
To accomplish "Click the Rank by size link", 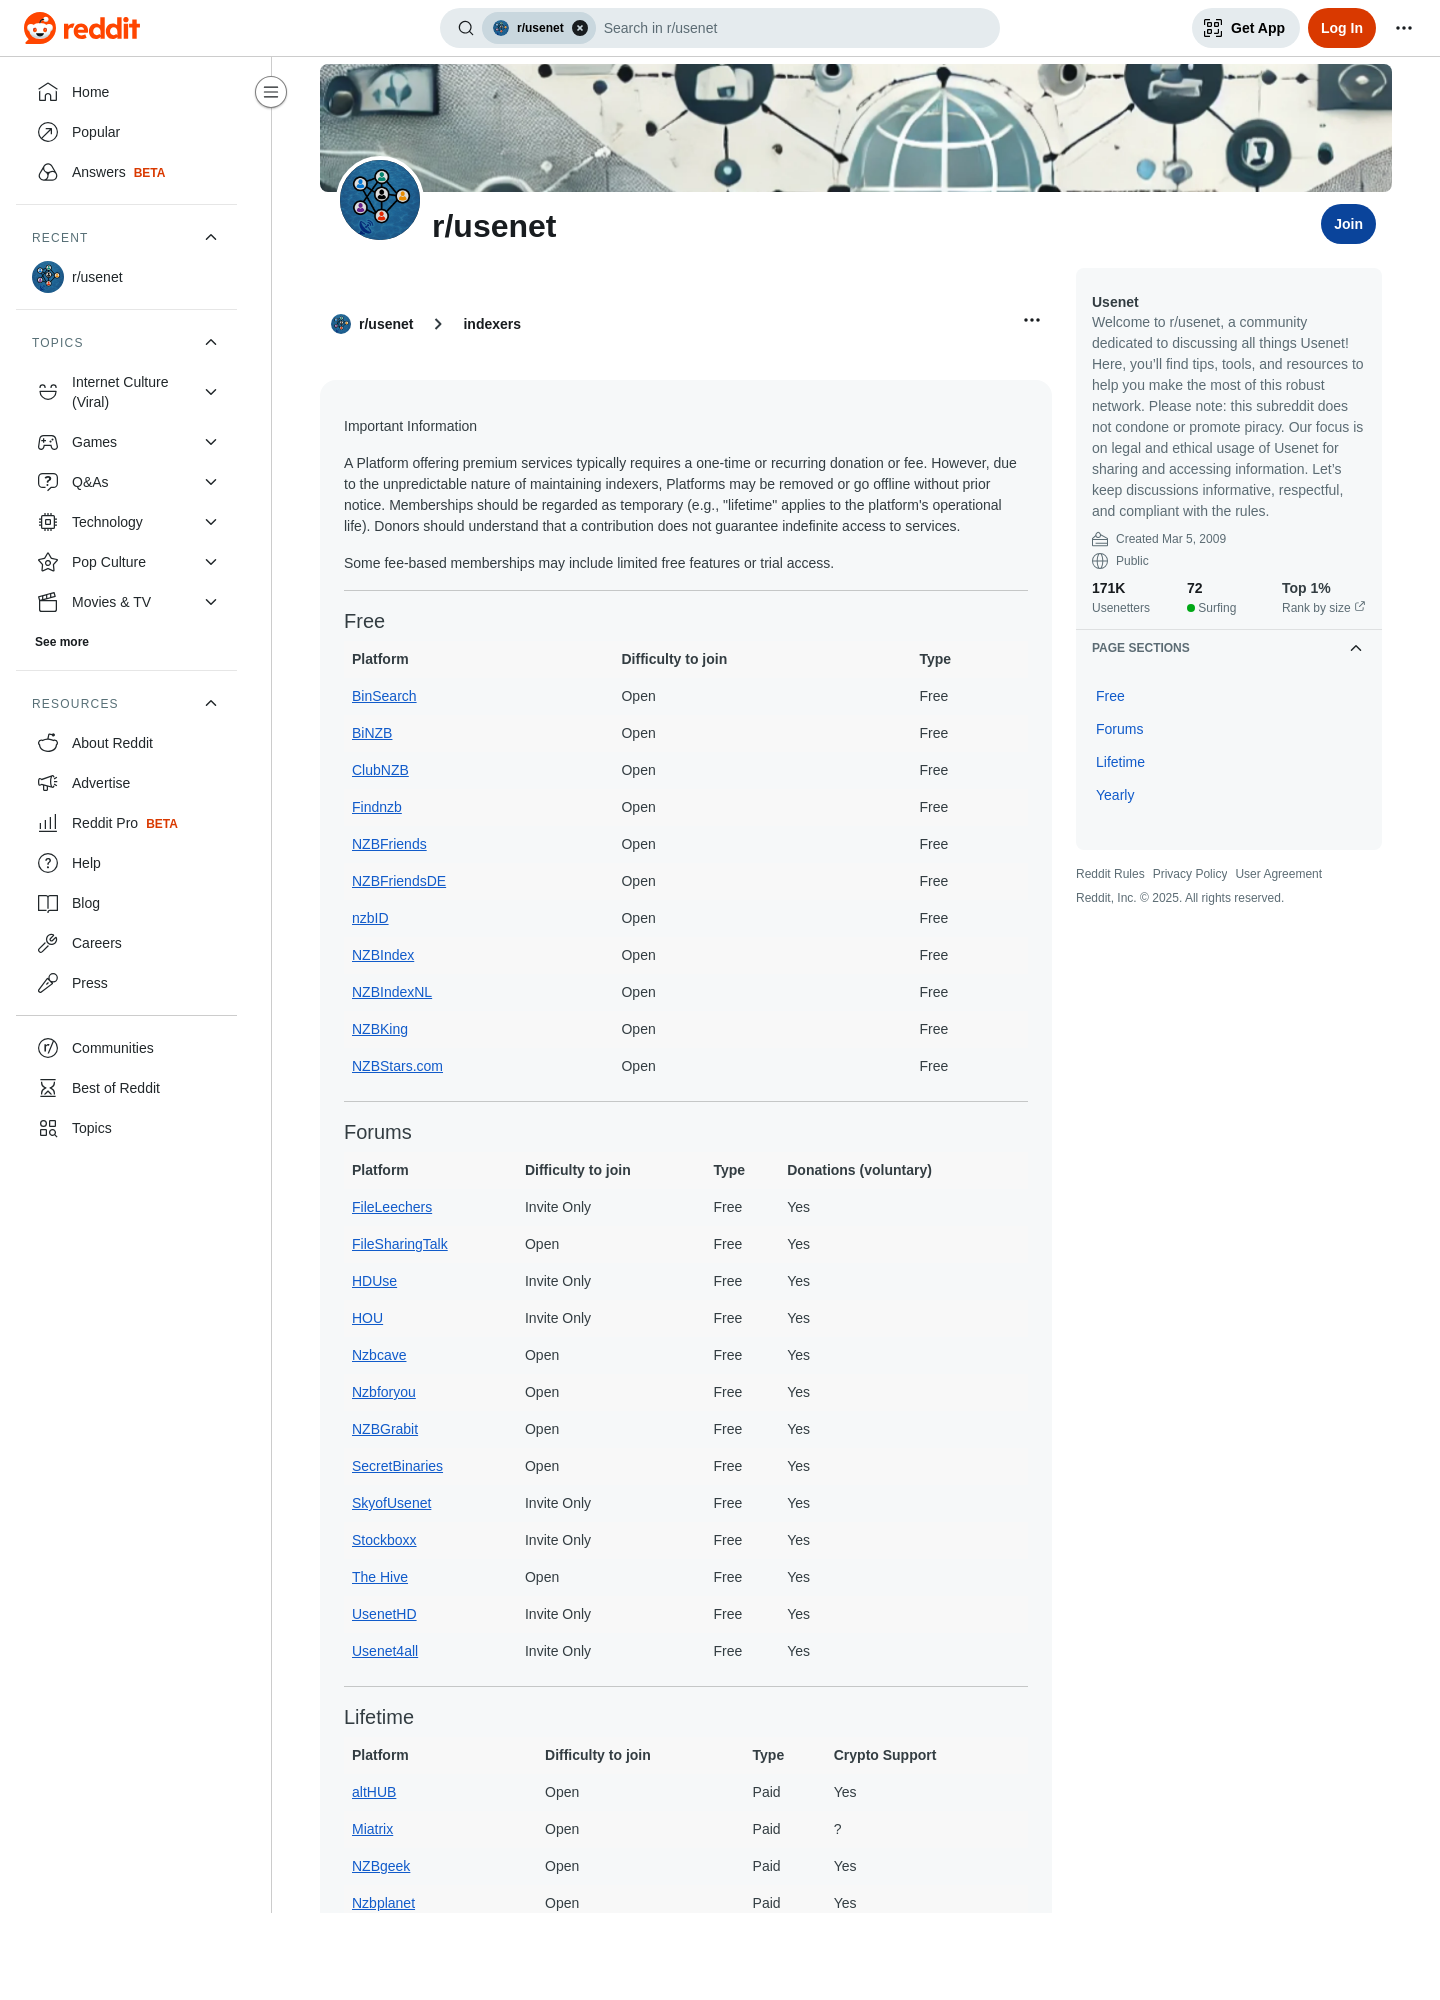I will 1323,608.
